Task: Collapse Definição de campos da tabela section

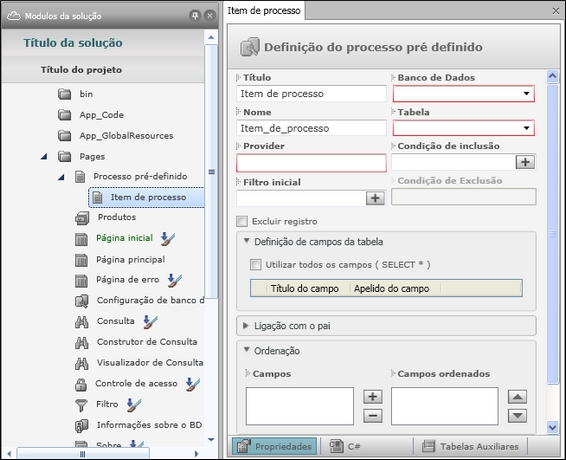Action: tap(247, 241)
